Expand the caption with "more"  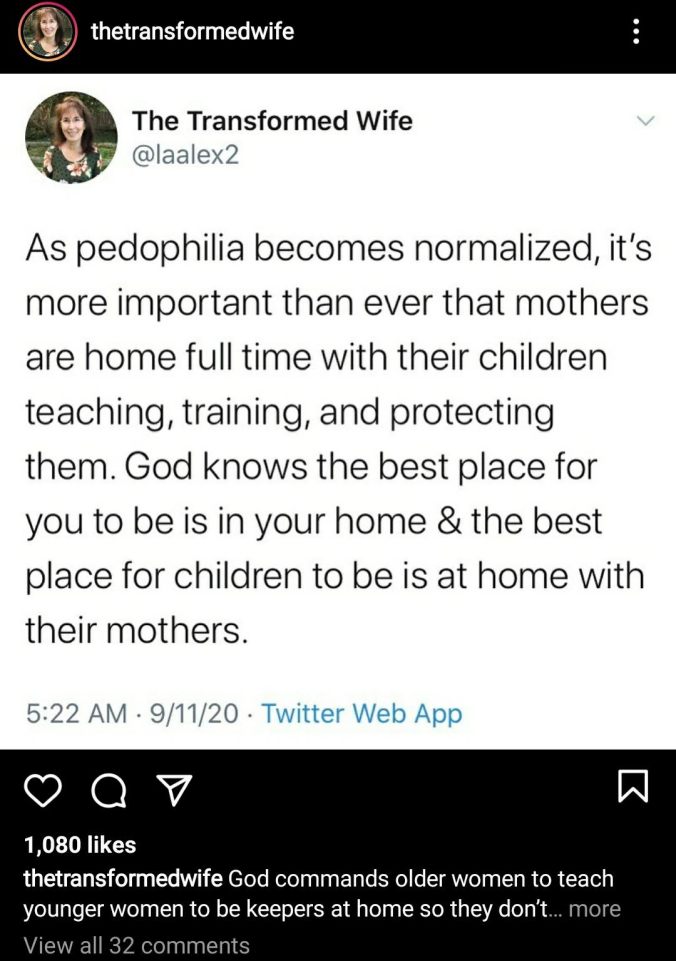[594, 909]
